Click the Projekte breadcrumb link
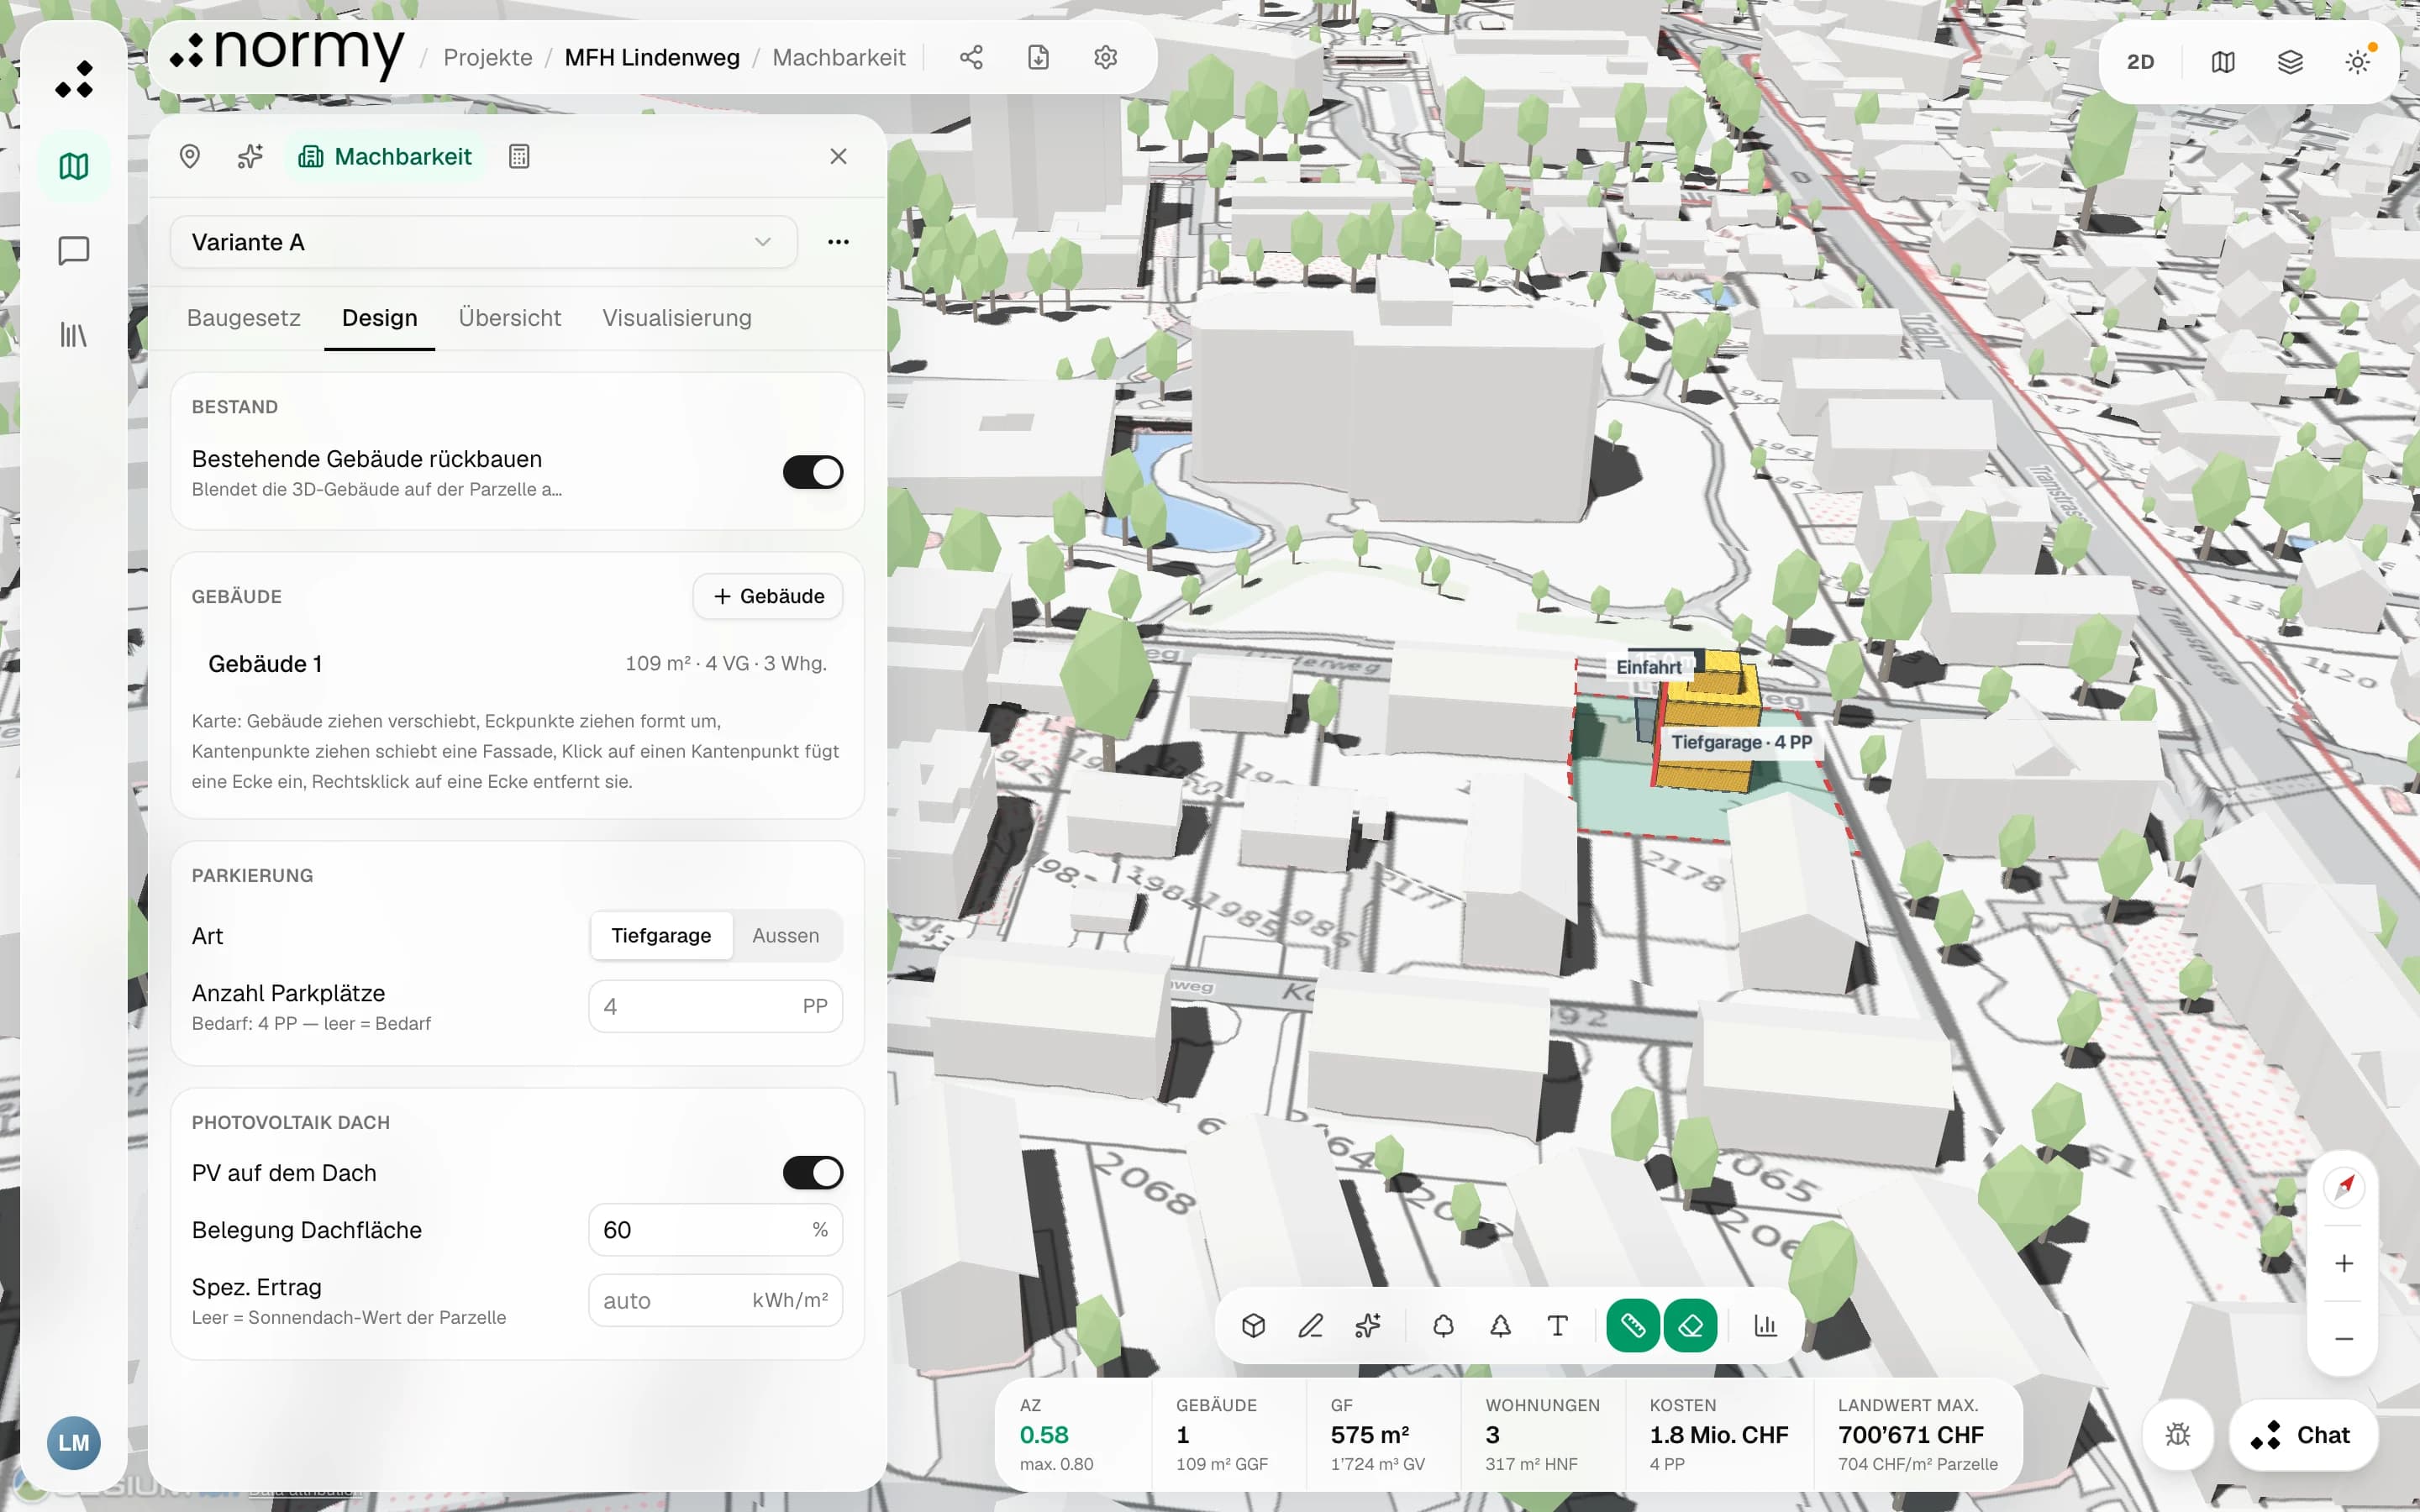The width and height of the screenshot is (2420, 1512). click(488, 57)
